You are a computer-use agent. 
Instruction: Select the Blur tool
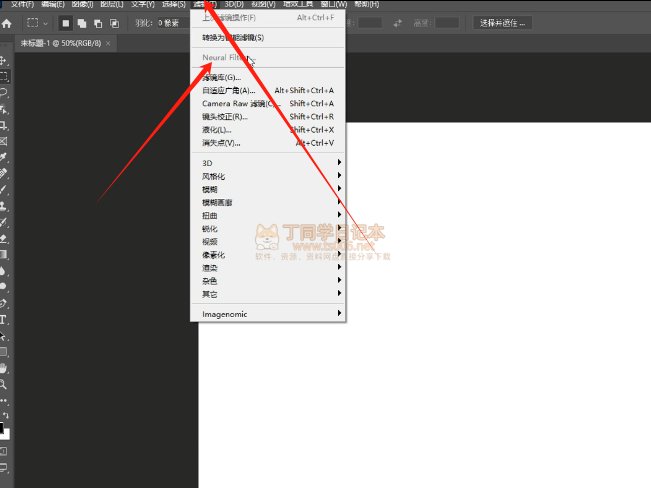(x=4, y=271)
